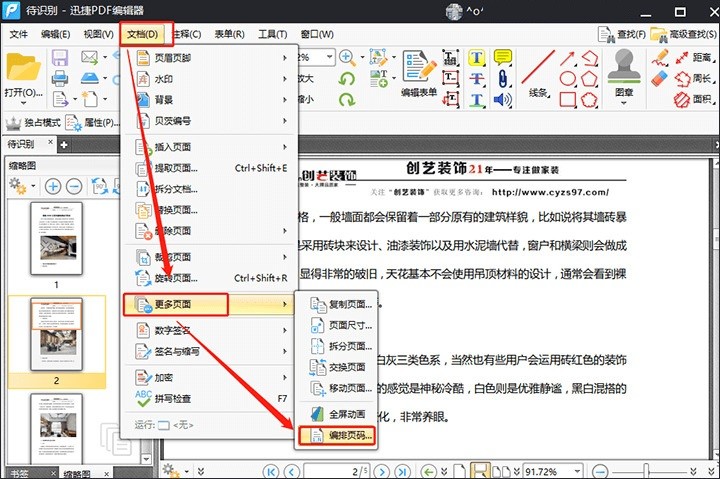Expand the 插入页面 submenu
The width and height of the screenshot is (720, 479).
tap(211, 147)
